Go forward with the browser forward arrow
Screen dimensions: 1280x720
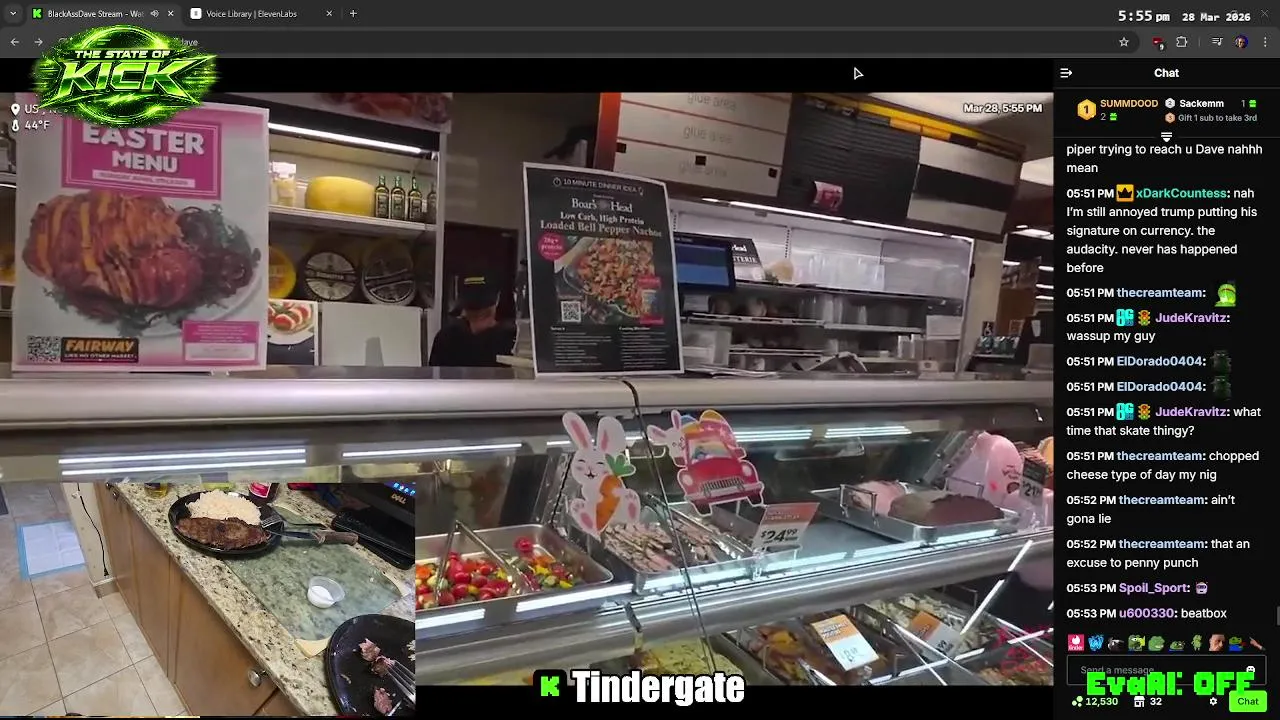(x=38, y=42)
